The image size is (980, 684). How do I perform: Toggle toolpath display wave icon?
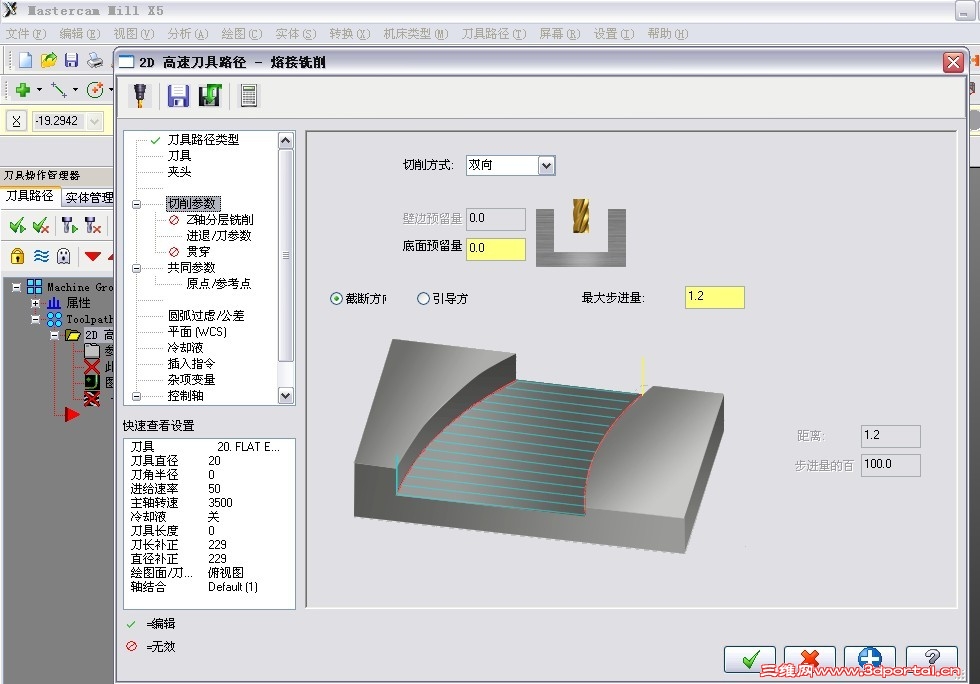[x=41, y=256]
